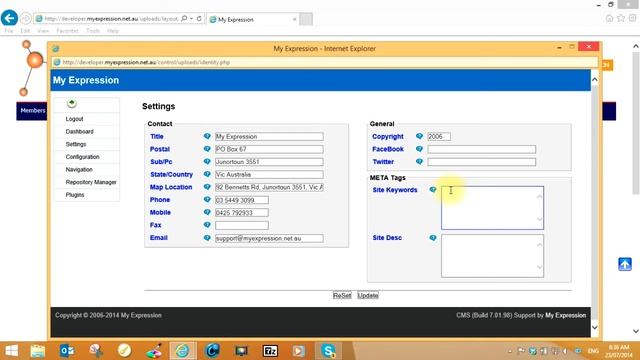Open Repository Manager in the sidebar

coord(91,182)
